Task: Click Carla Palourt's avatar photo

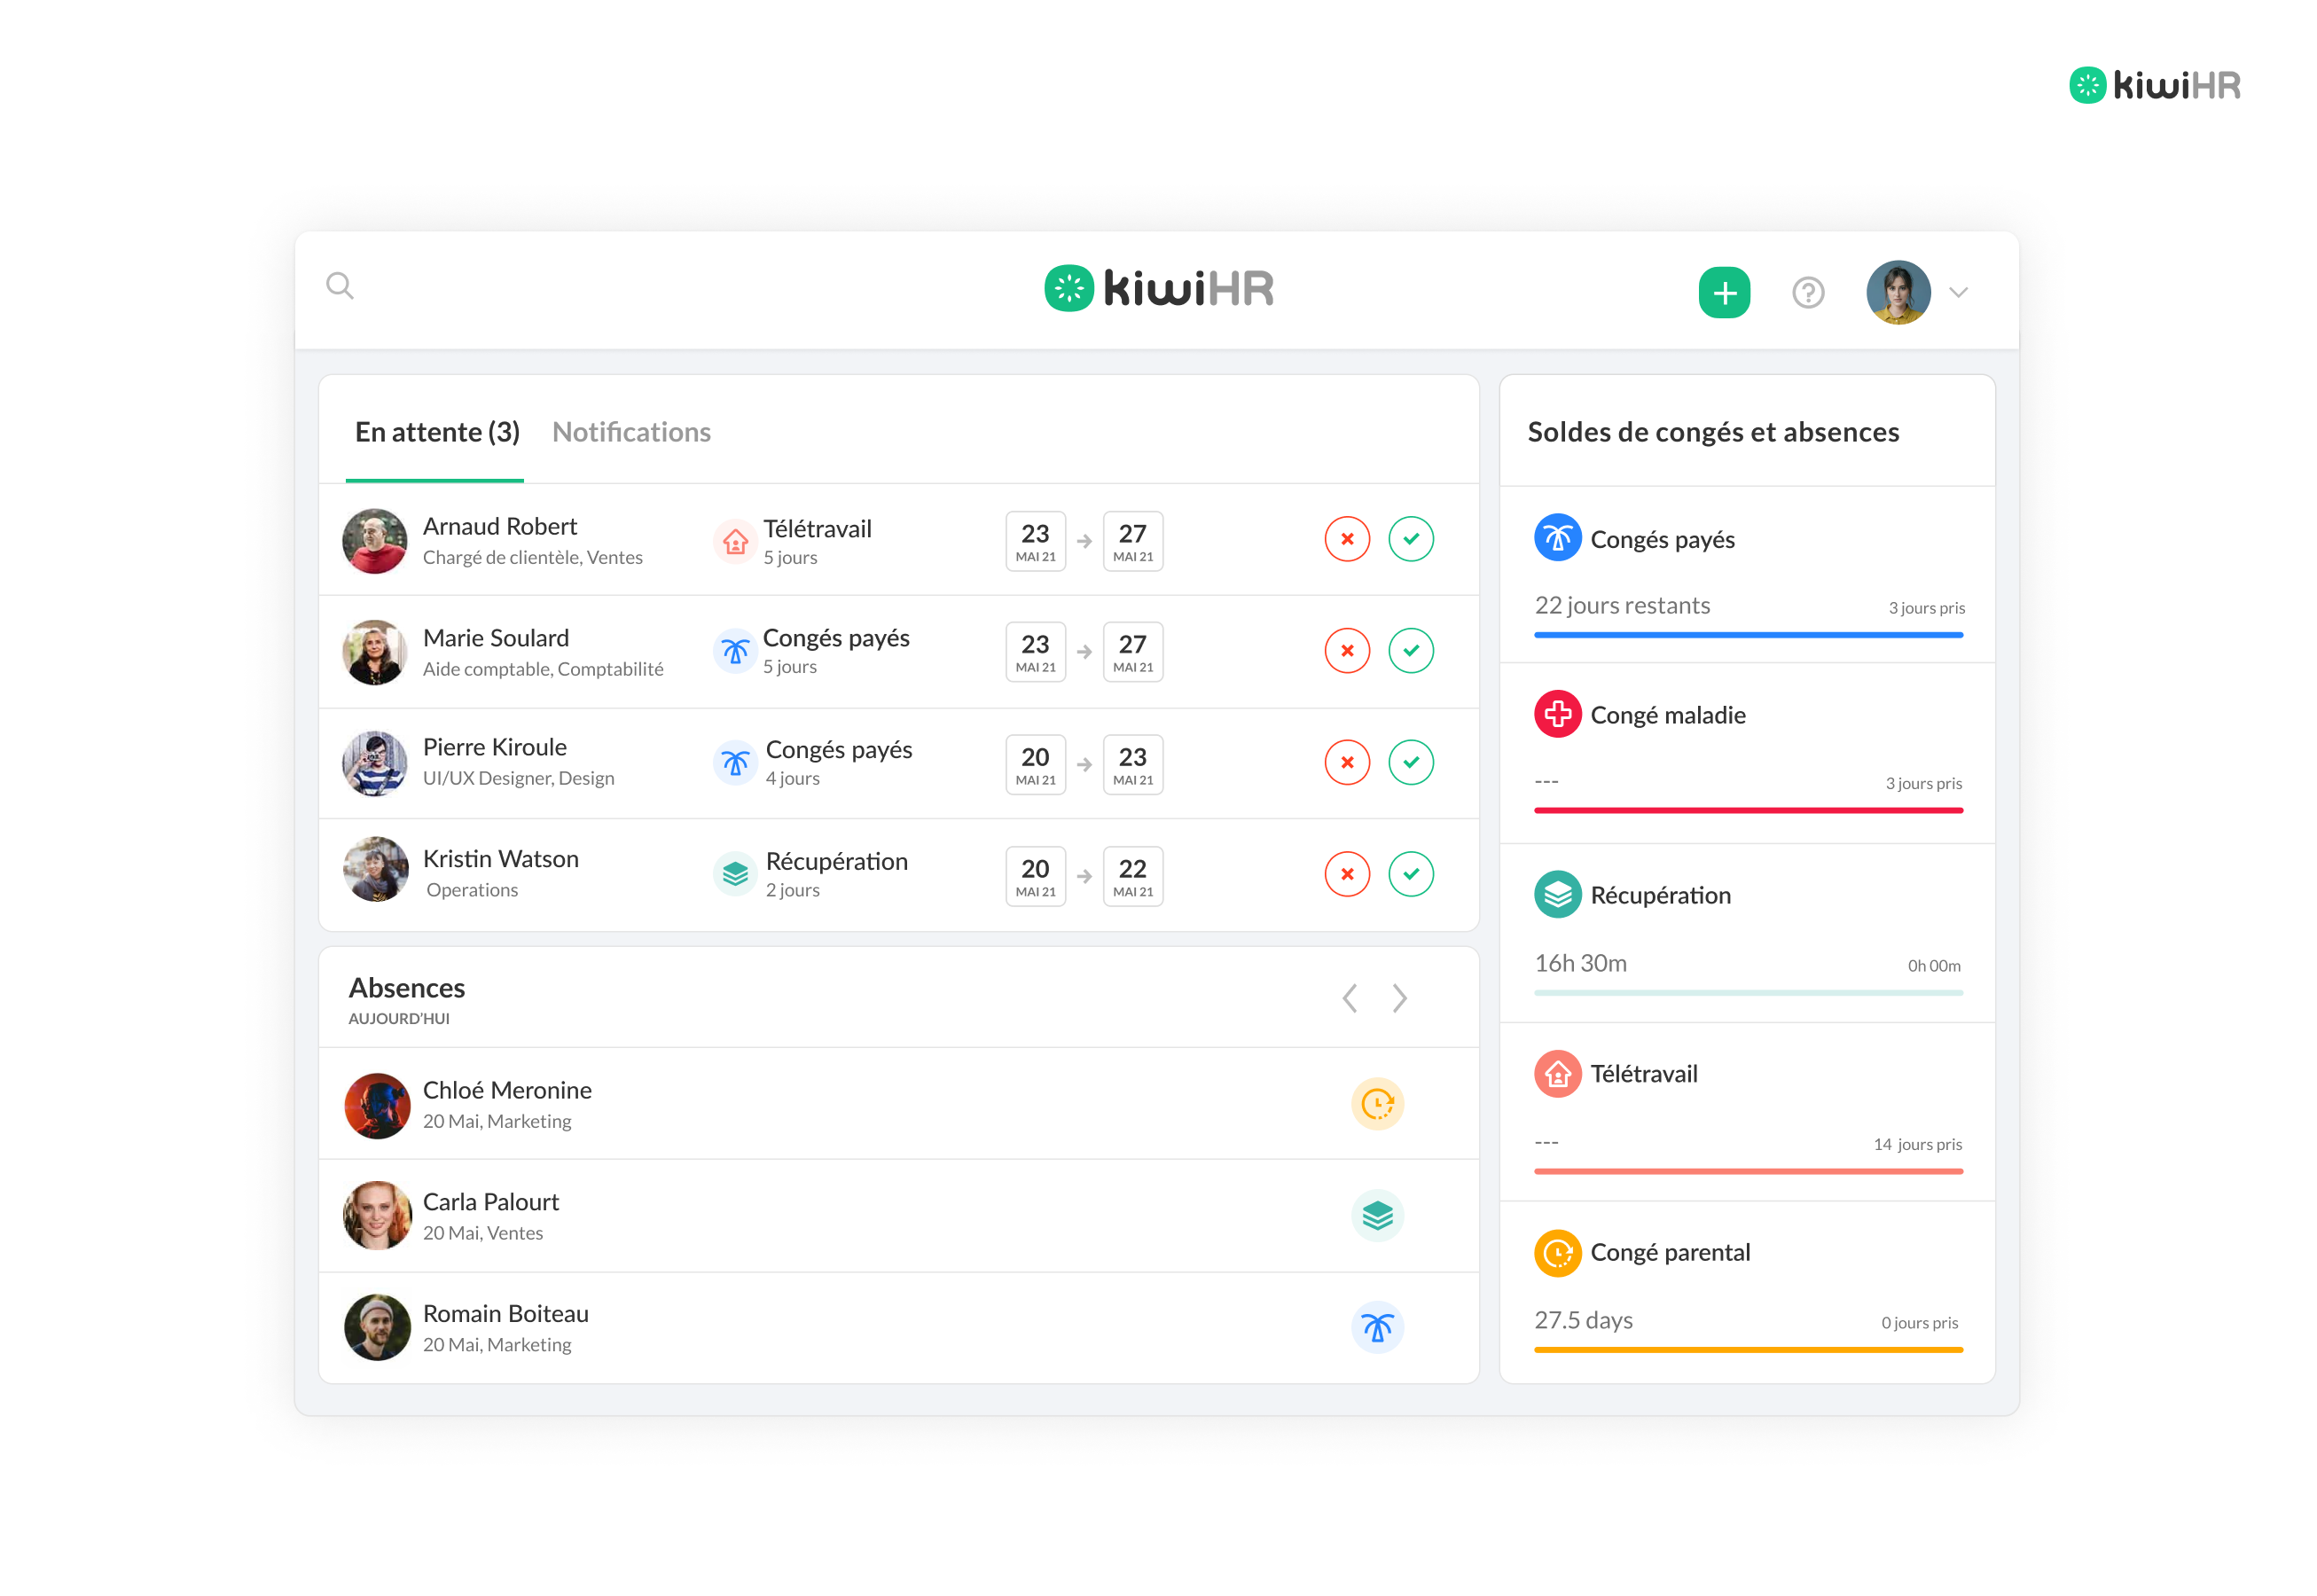Action: pyautogui.click(x=377, y=1216)
